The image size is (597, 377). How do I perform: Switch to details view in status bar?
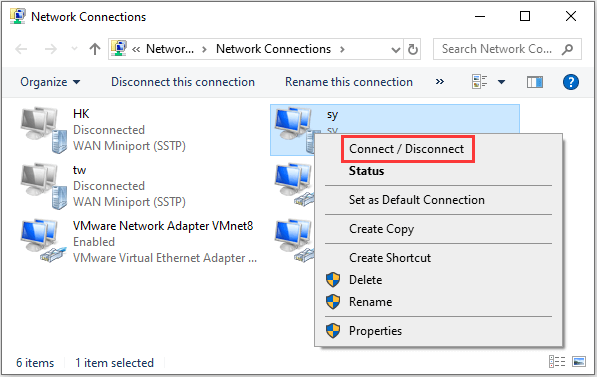click(x=557, y=361)
